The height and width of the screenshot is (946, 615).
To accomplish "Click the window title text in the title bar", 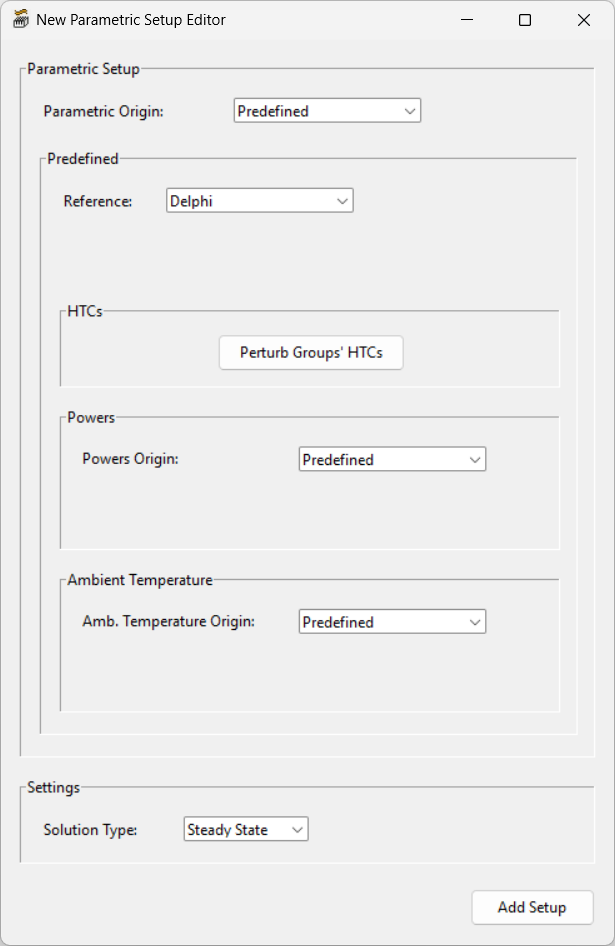I will point(131,20).
